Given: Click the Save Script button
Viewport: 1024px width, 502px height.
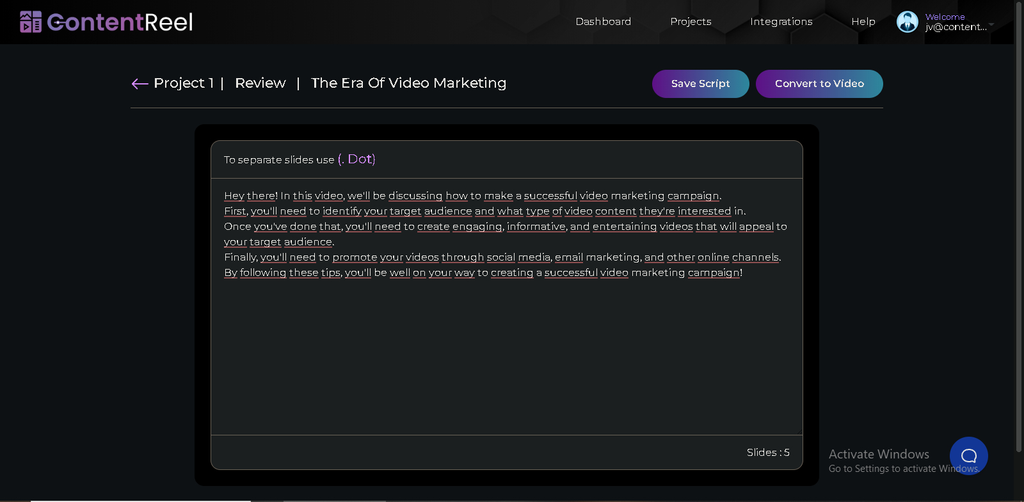Looking at the screenshot, I should click(x=700, y=84).
